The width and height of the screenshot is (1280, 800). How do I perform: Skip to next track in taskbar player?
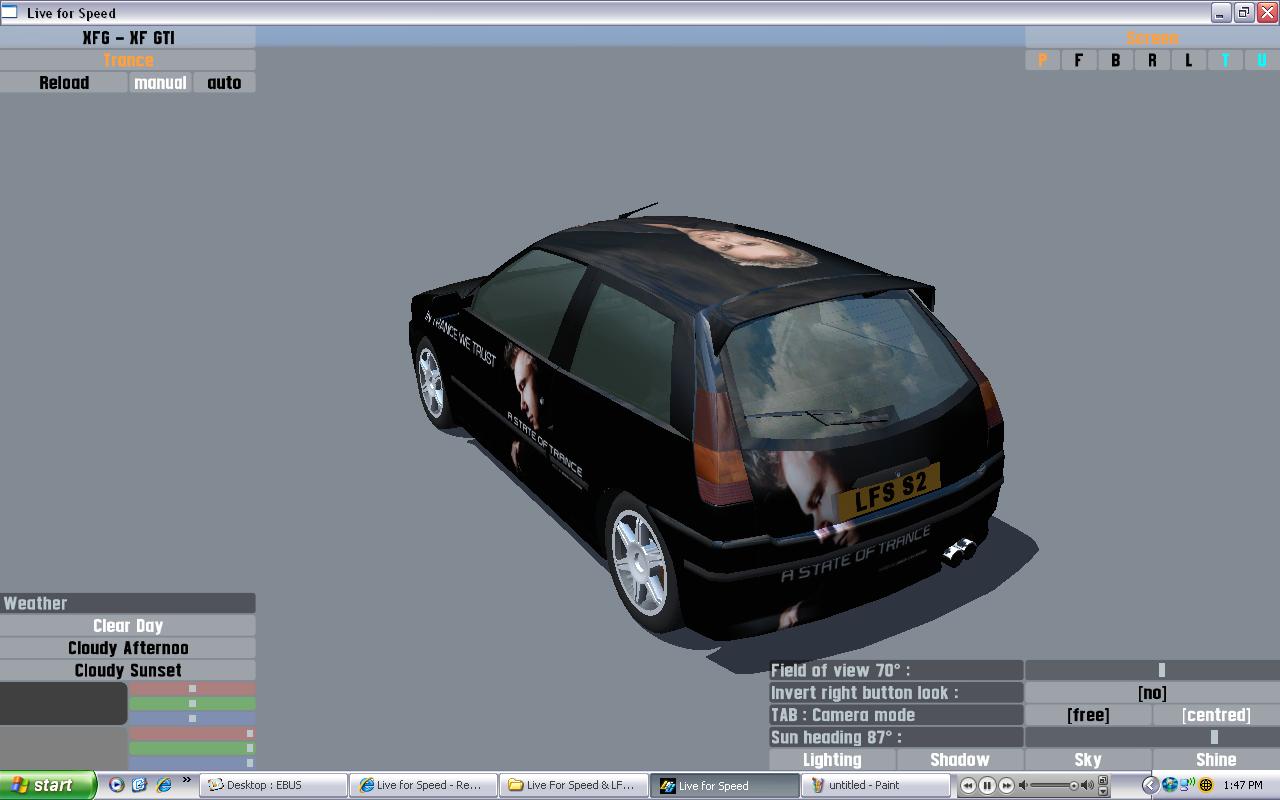click(x=1006, y=786)
